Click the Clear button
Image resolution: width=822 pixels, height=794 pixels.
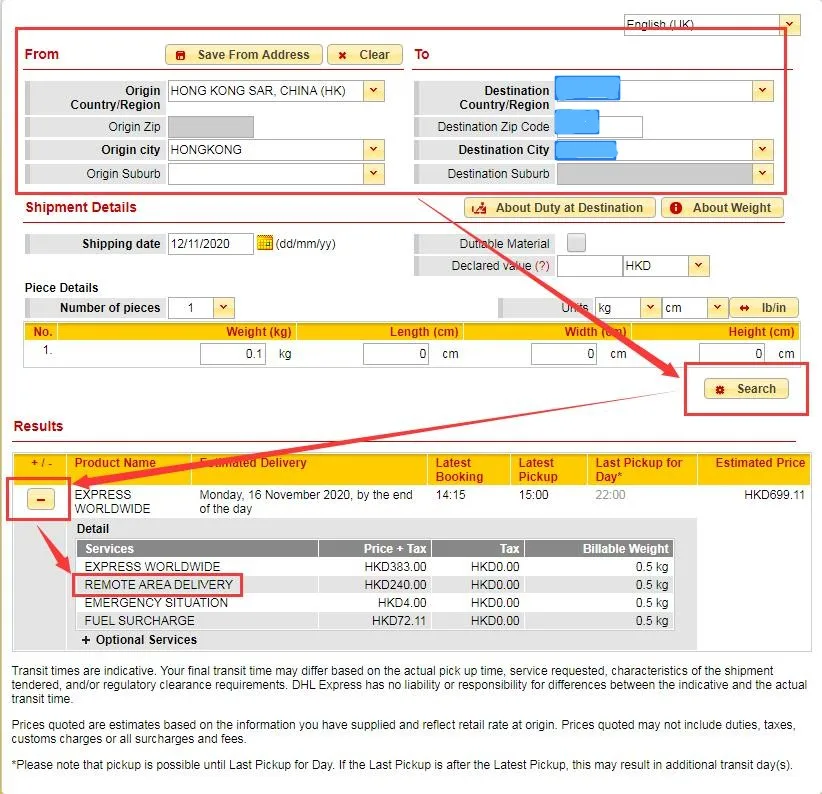tap(365, 55)
